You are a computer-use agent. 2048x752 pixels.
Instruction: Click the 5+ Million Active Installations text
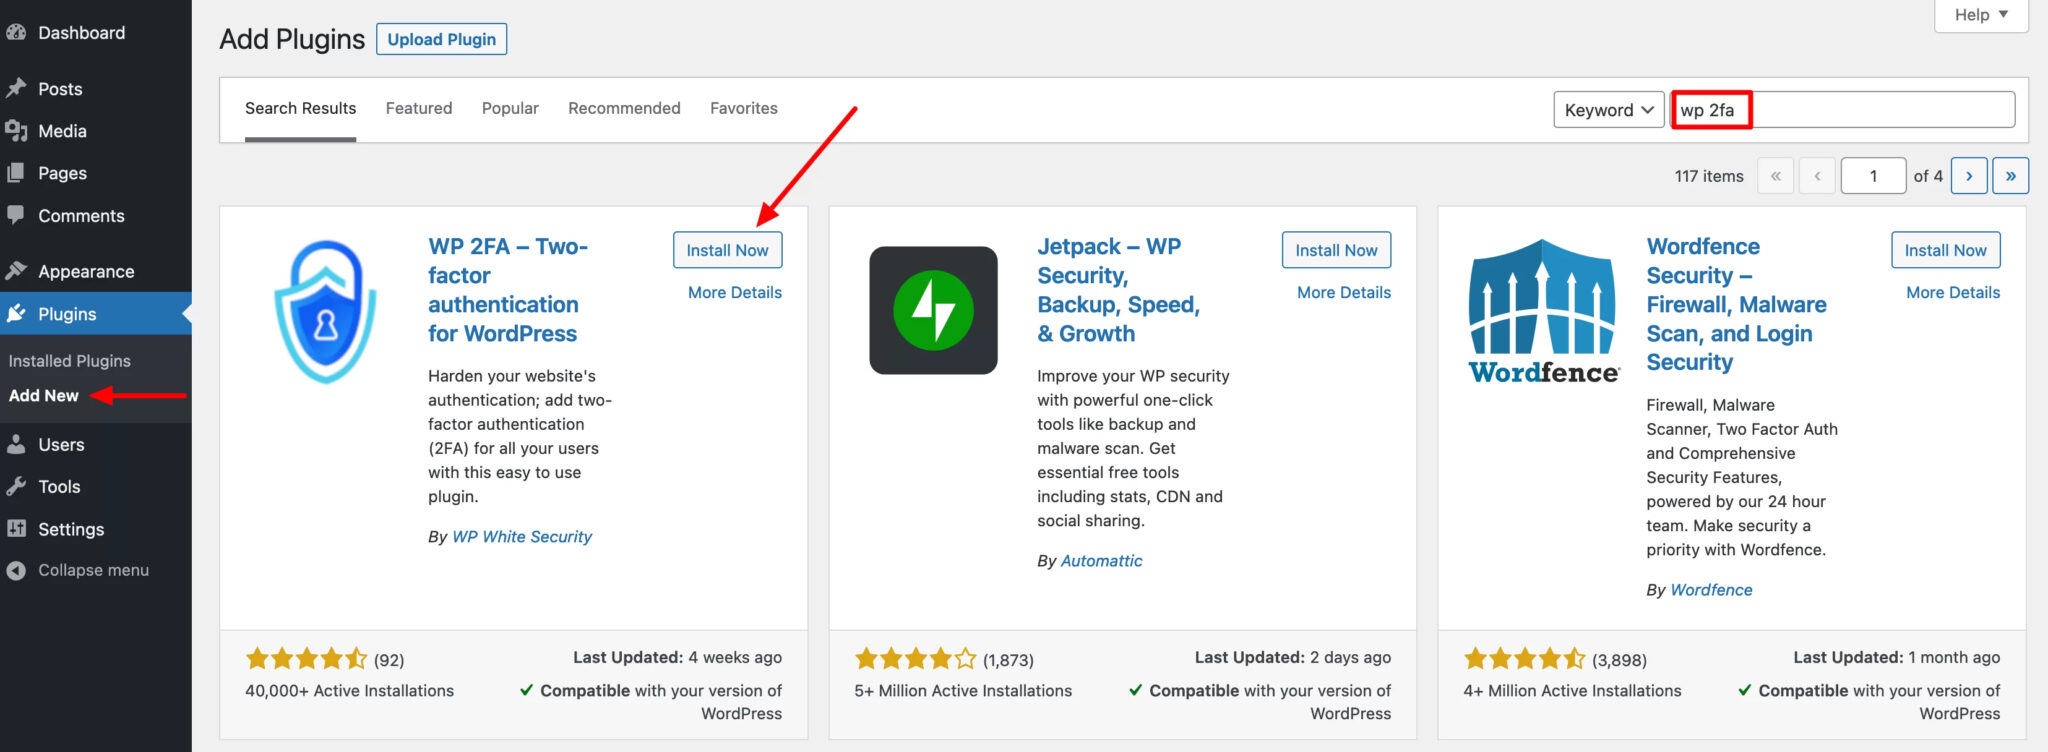pyautogui.click(x=963, y=690)
